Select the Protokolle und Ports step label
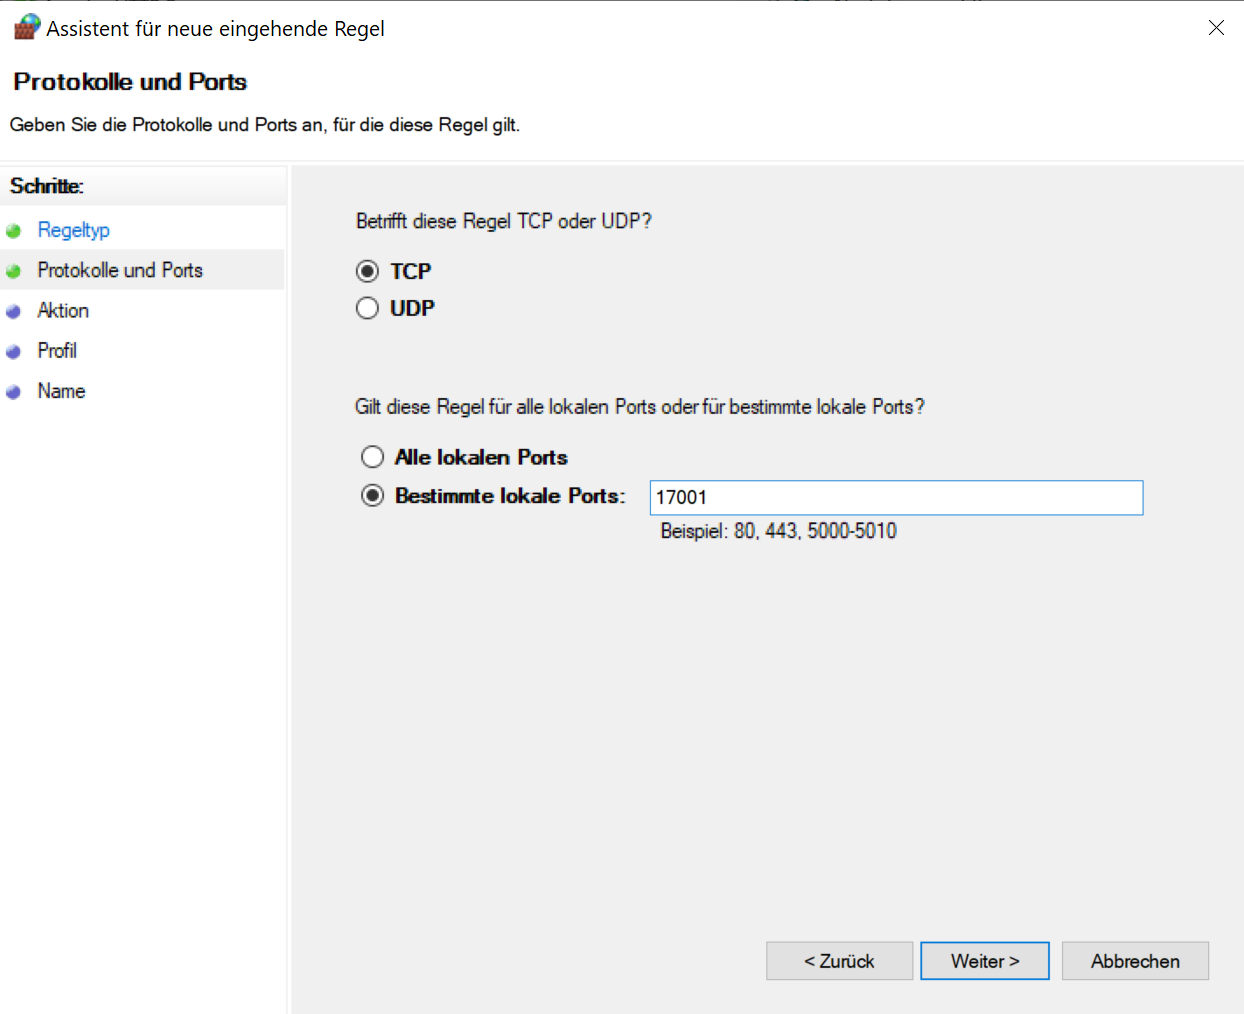1244x1014 pixels. coord(120,270)
